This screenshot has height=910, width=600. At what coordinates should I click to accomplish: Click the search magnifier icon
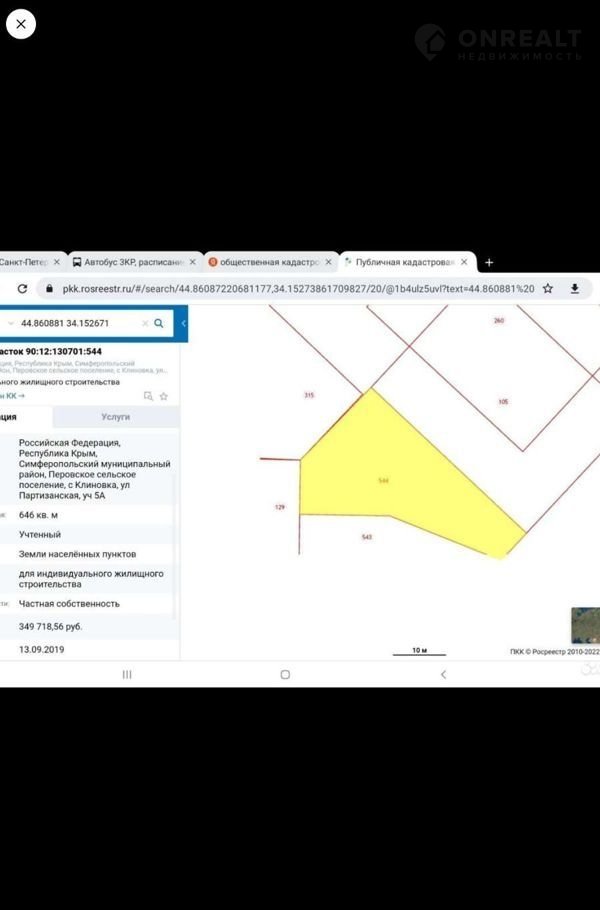tap(159, 324)
